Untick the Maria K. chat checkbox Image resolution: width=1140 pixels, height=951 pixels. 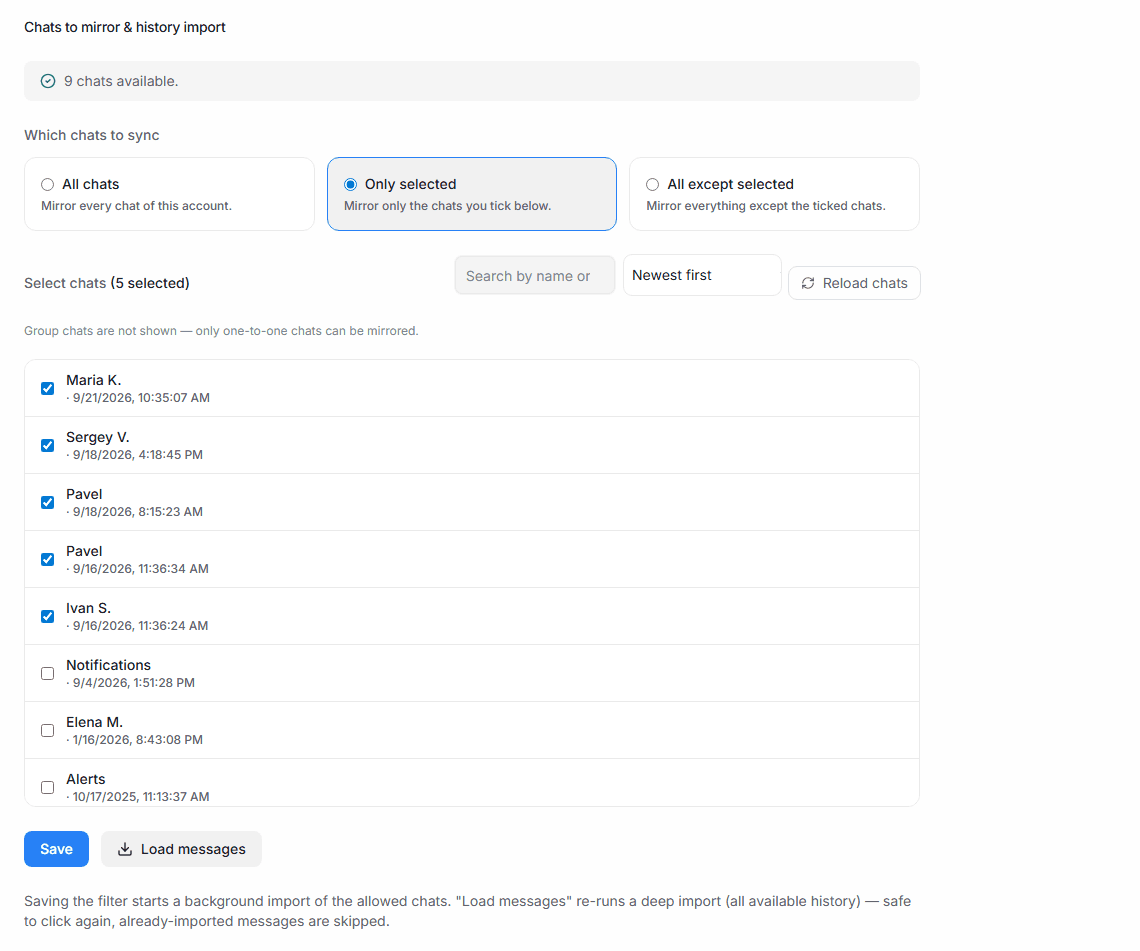48,389
